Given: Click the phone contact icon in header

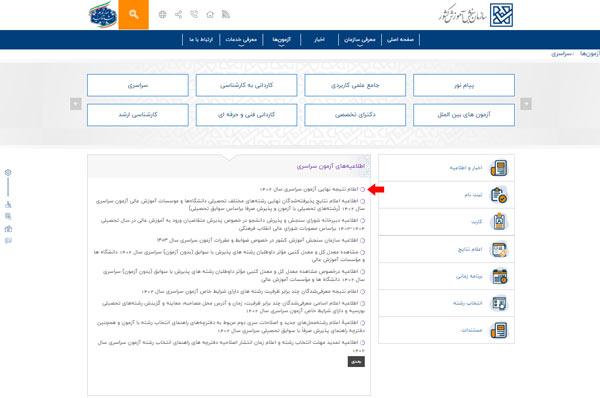Looking at the screenshot, I should 194,15.
